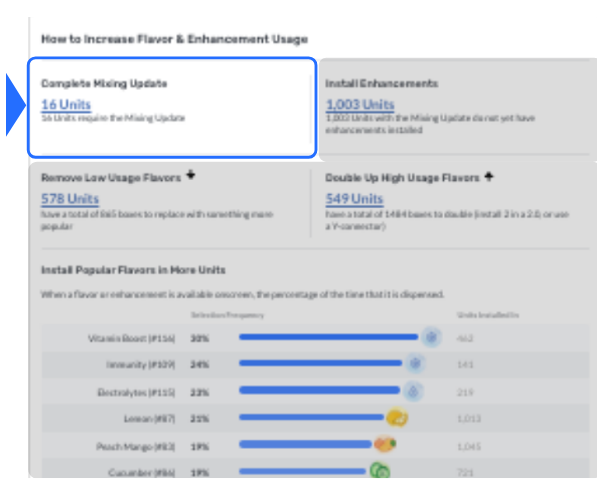The image size is (597, 490).
Task: Click down arrow beside Remove Low Usage Flavors
Action: [x=190, y=175]
